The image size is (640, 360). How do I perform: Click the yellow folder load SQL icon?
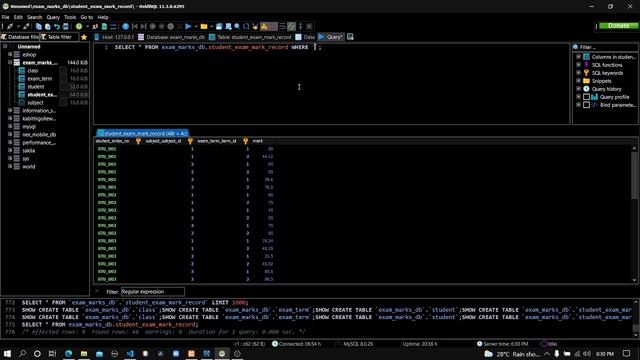204,27
